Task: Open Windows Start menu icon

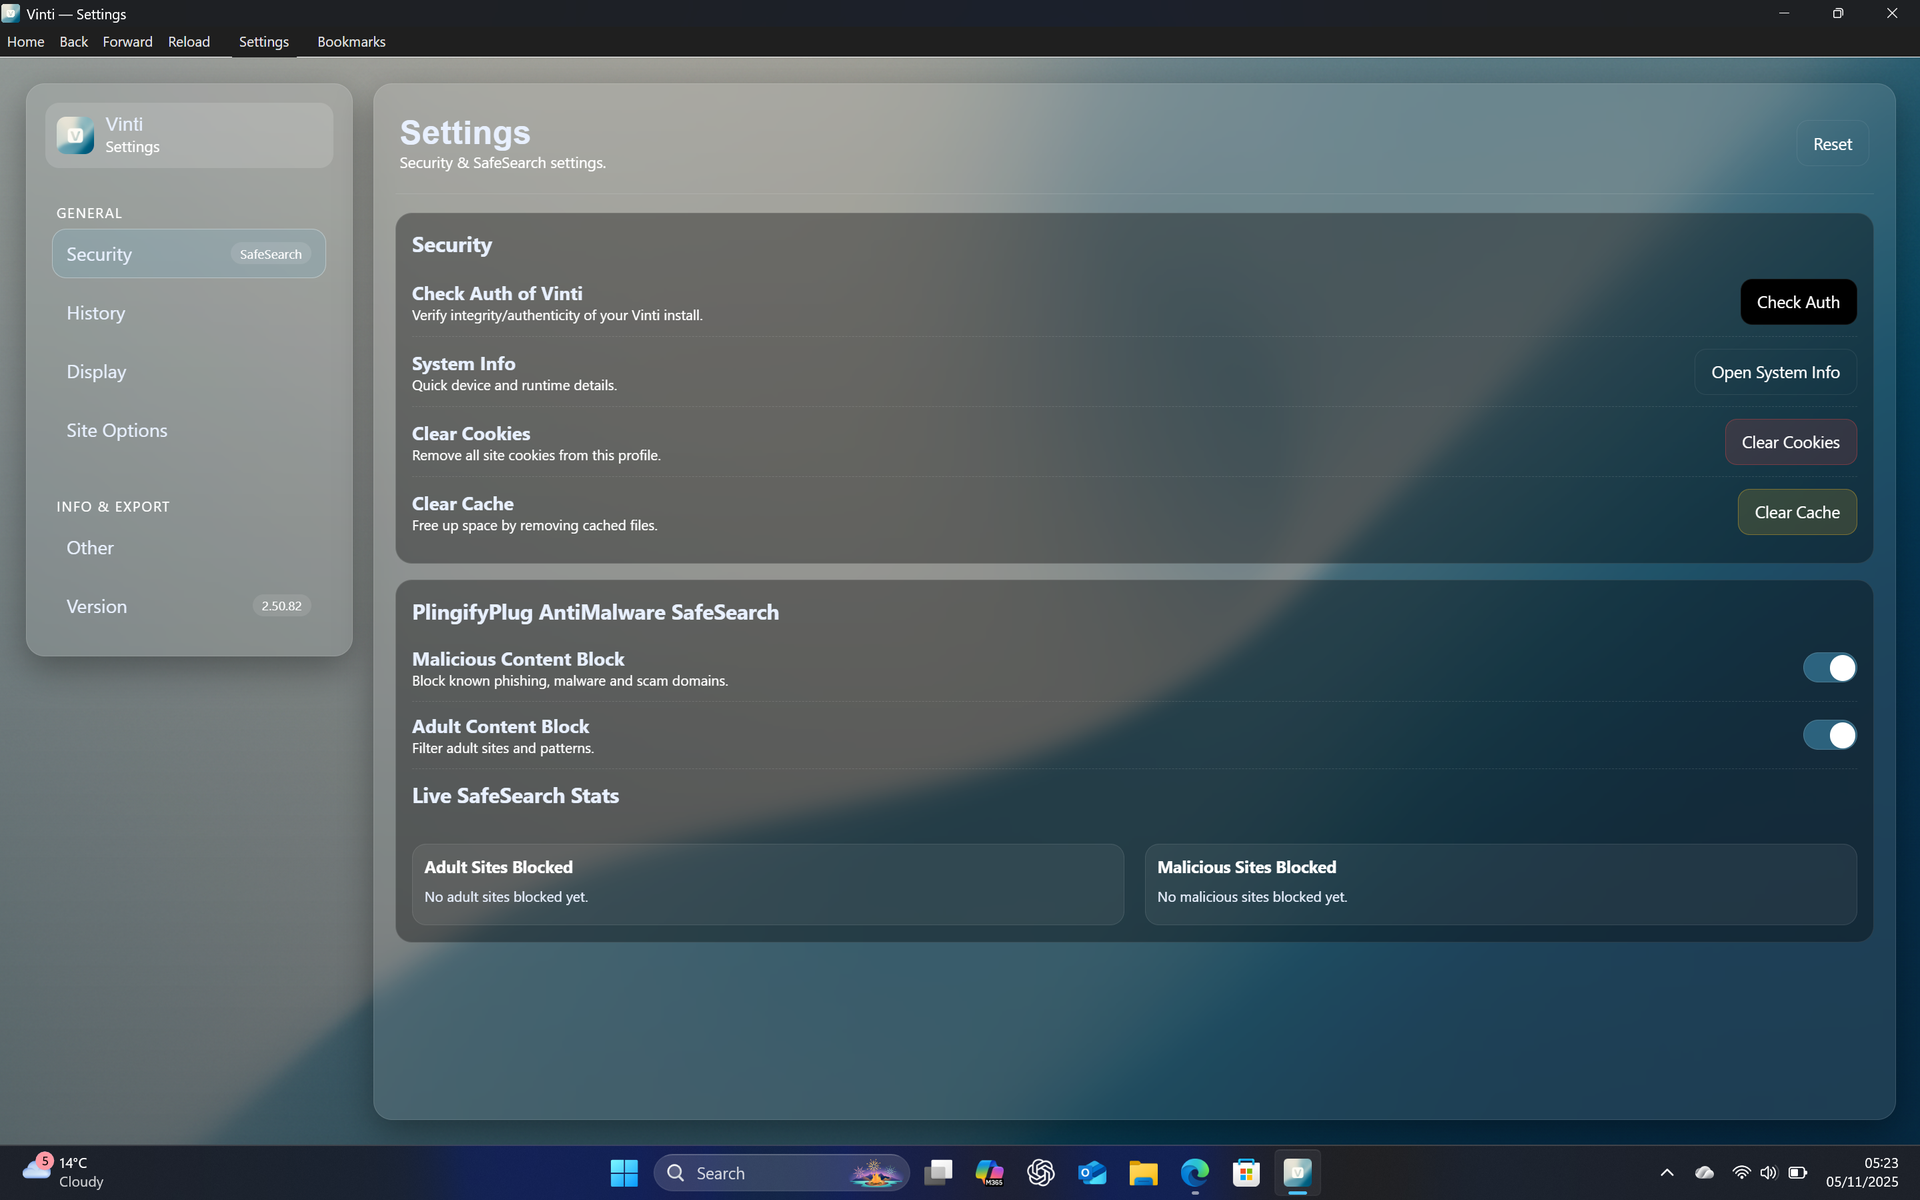Action: point(624,1173)
